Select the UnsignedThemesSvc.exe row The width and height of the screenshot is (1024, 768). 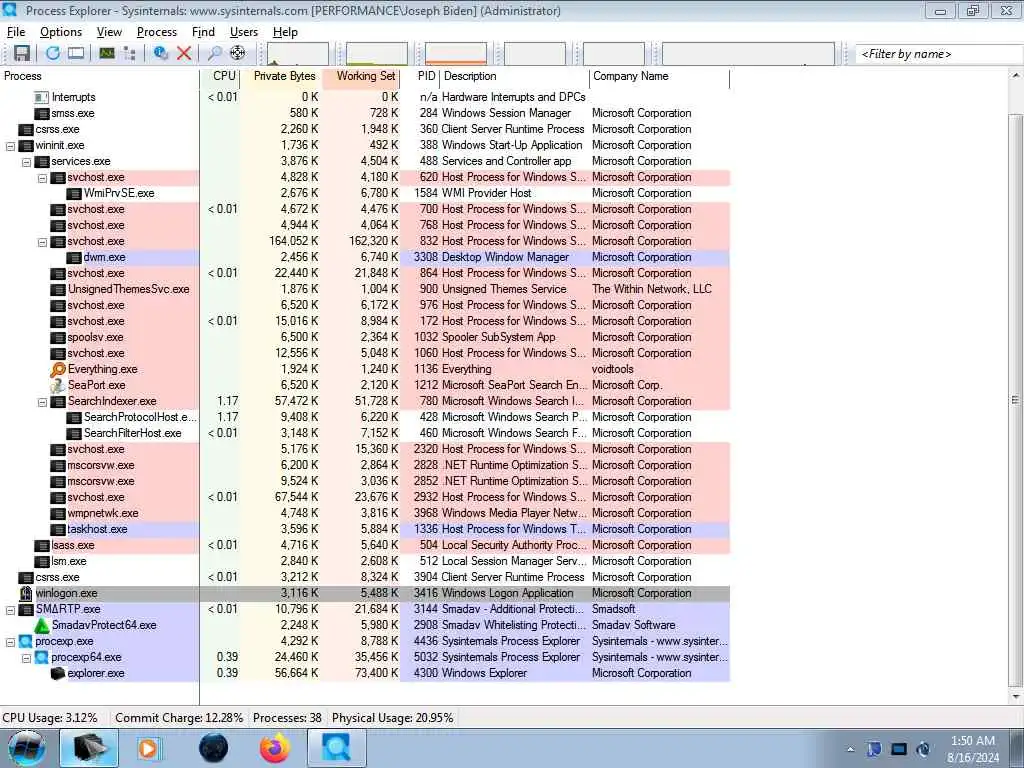pyautogui.click(x=364, y=289)
